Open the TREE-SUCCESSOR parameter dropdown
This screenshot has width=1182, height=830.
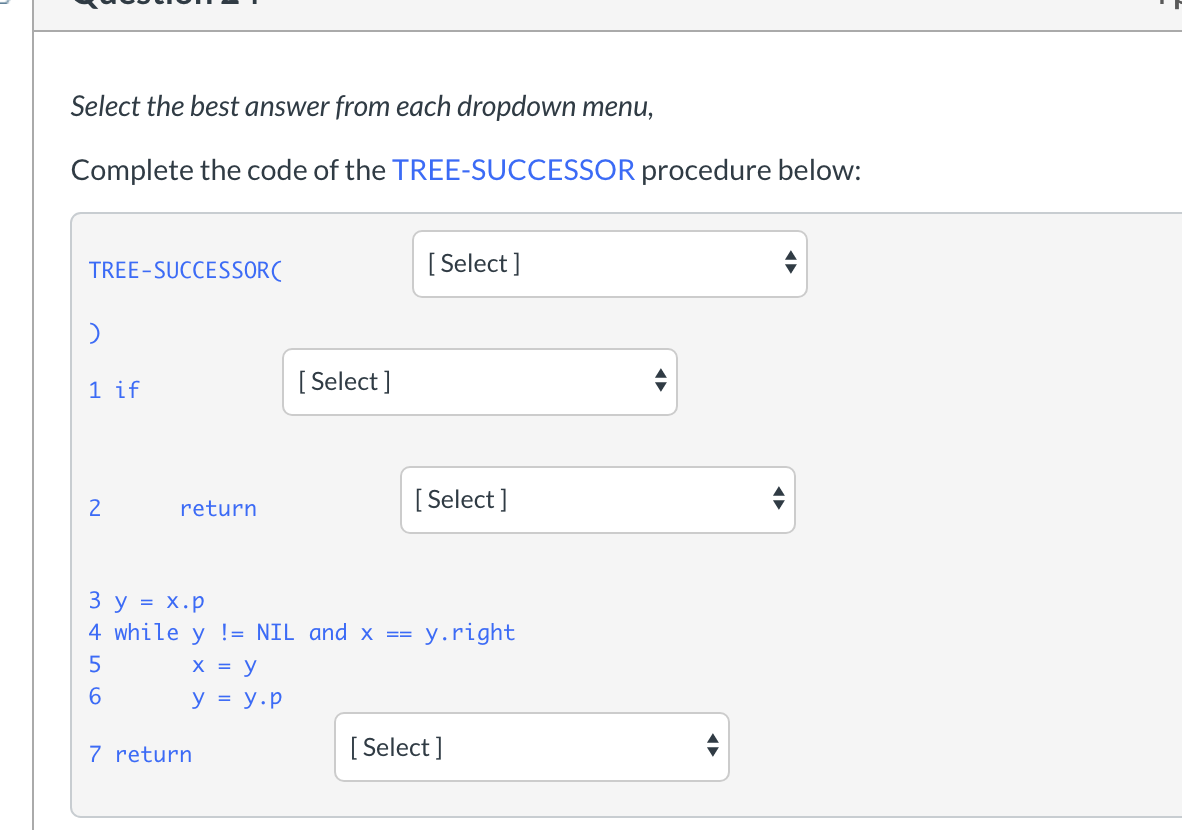click(608, 264)
